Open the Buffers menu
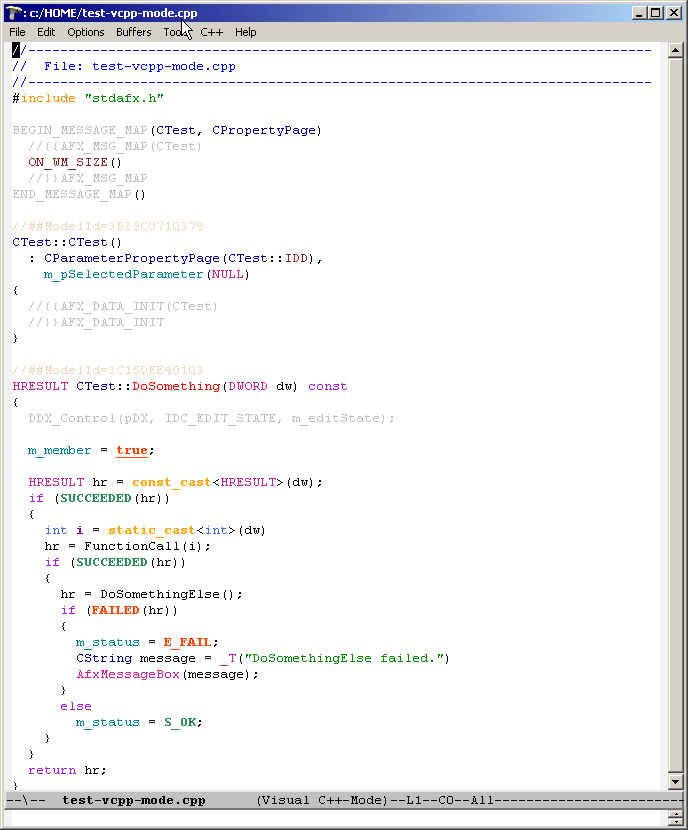The width and height of the screenshot is (688, 830). click(x=134, y=32)
